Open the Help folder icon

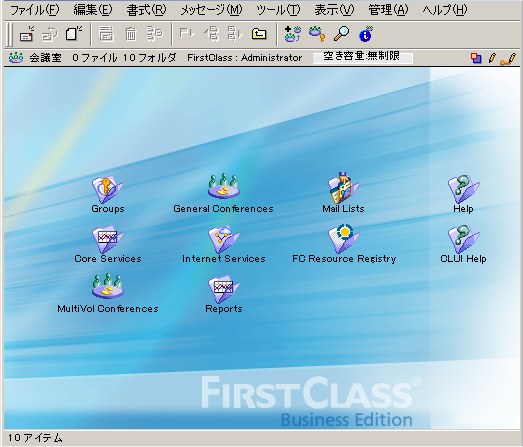click(464, 189)
